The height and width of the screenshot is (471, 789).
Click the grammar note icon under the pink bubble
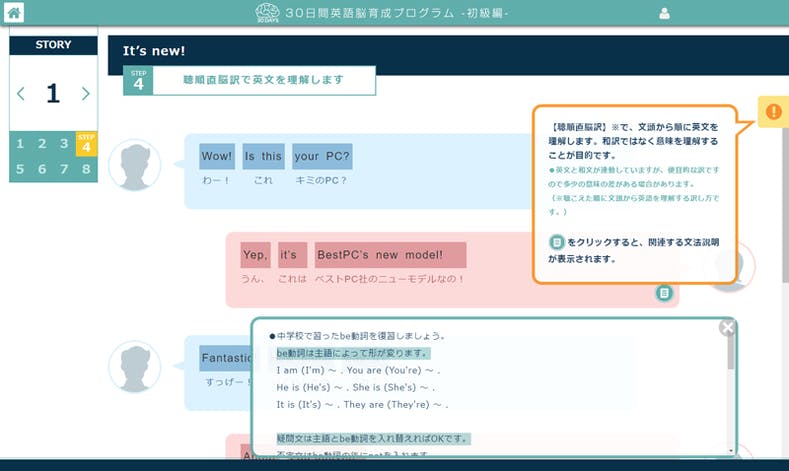pyautogui.click(x=663, y=292)
